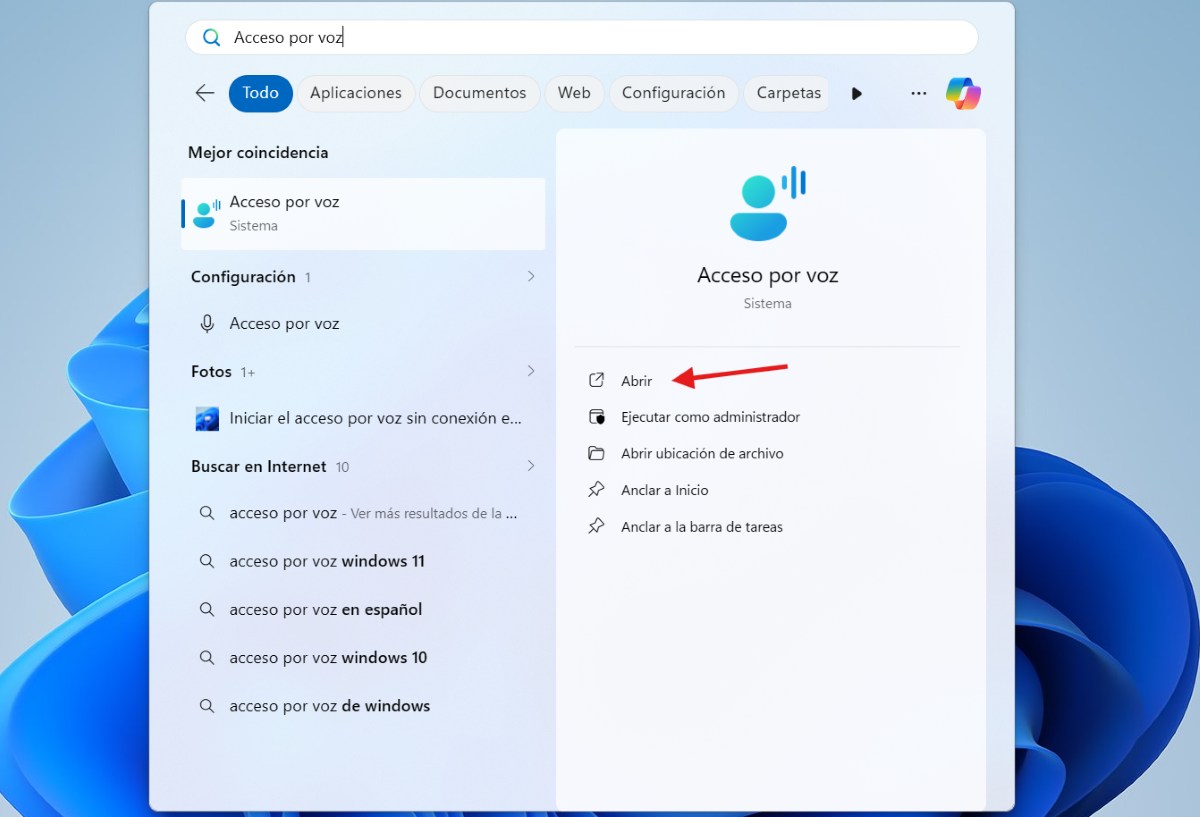Screen dimensions: 1200x817
Task: Click the microphone icon next to Acceso por voz
Action: tap(206, 323)
